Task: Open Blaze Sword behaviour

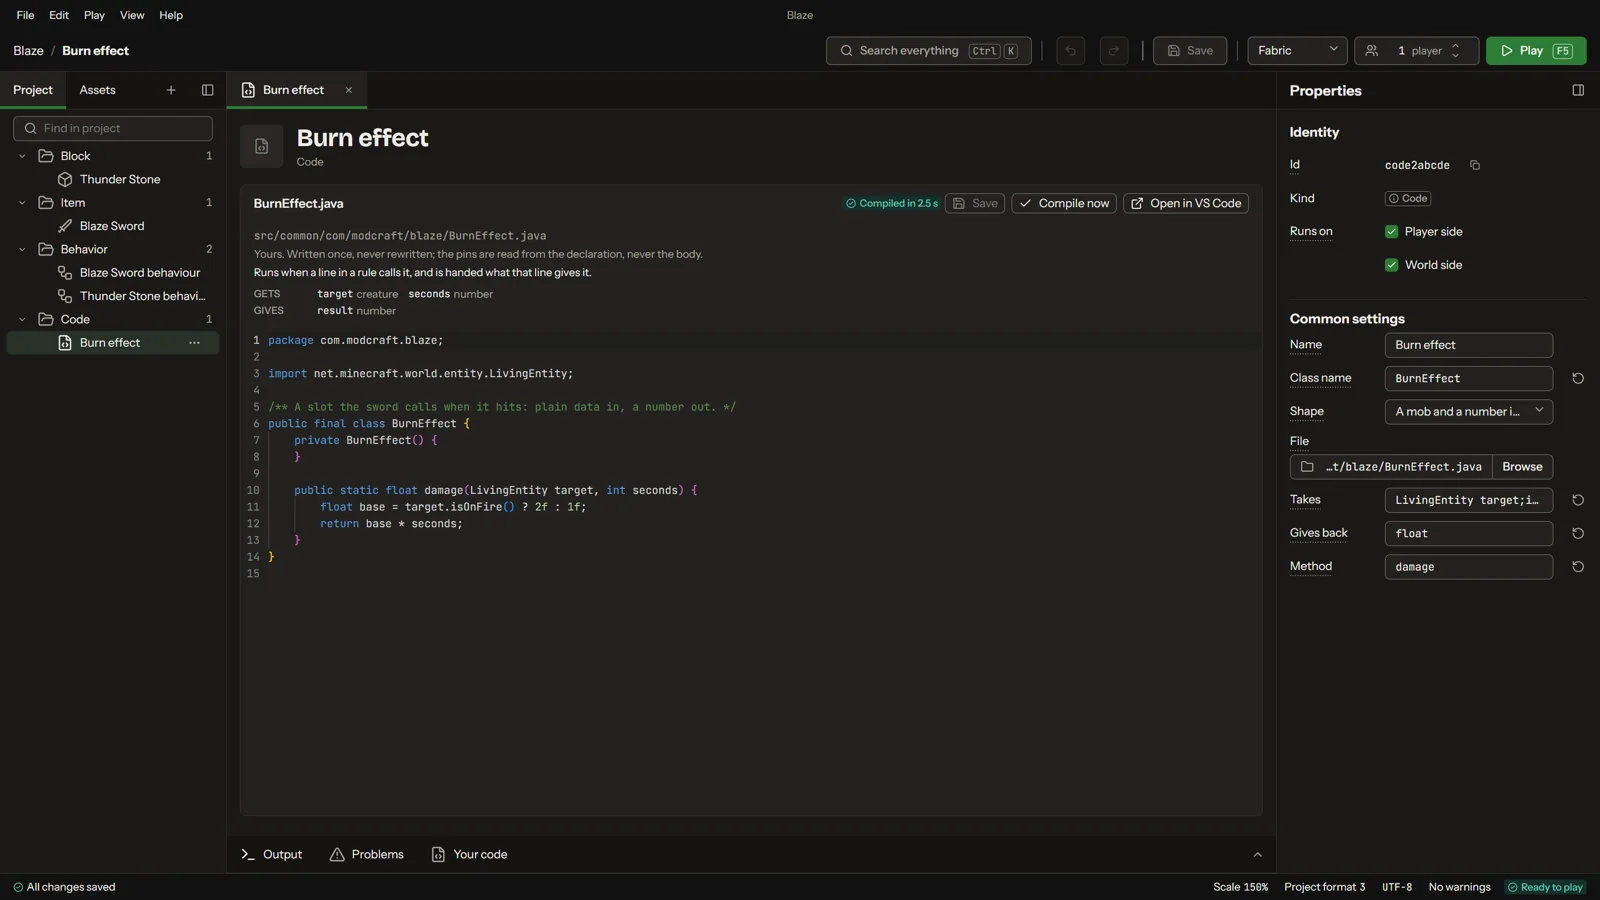Action: 113,272
